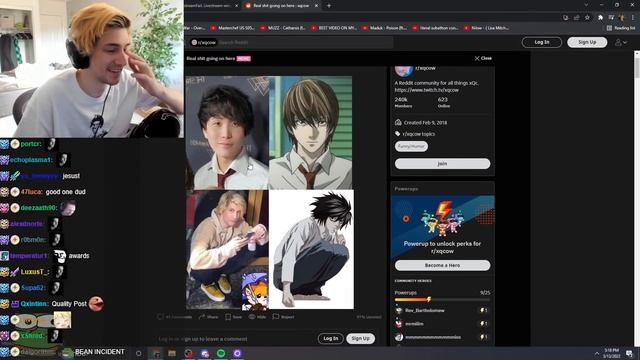
Task: Click the Log In button in the Reddit header
Action: (x=542, y=42)
